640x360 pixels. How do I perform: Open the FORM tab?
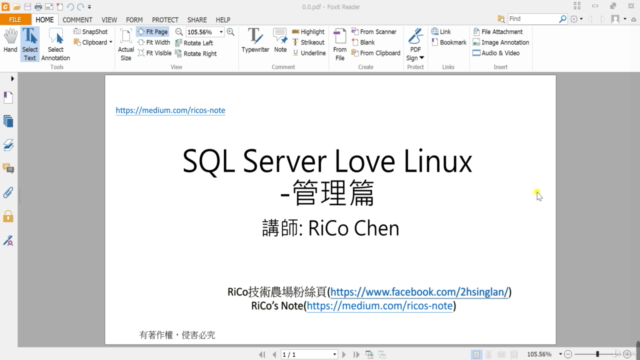pos(134,20)
